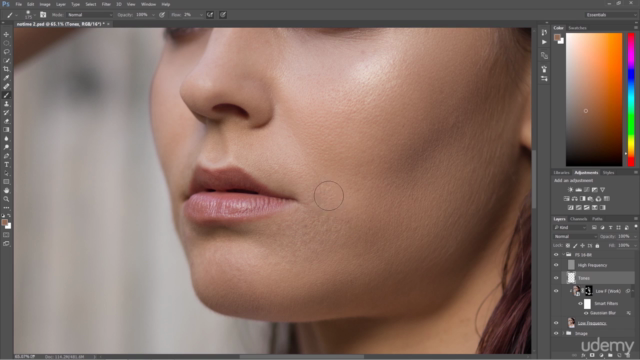This screenshot has height=360, width=640.
Task: Open the Flow dropdown arrow
Action: 201,15
